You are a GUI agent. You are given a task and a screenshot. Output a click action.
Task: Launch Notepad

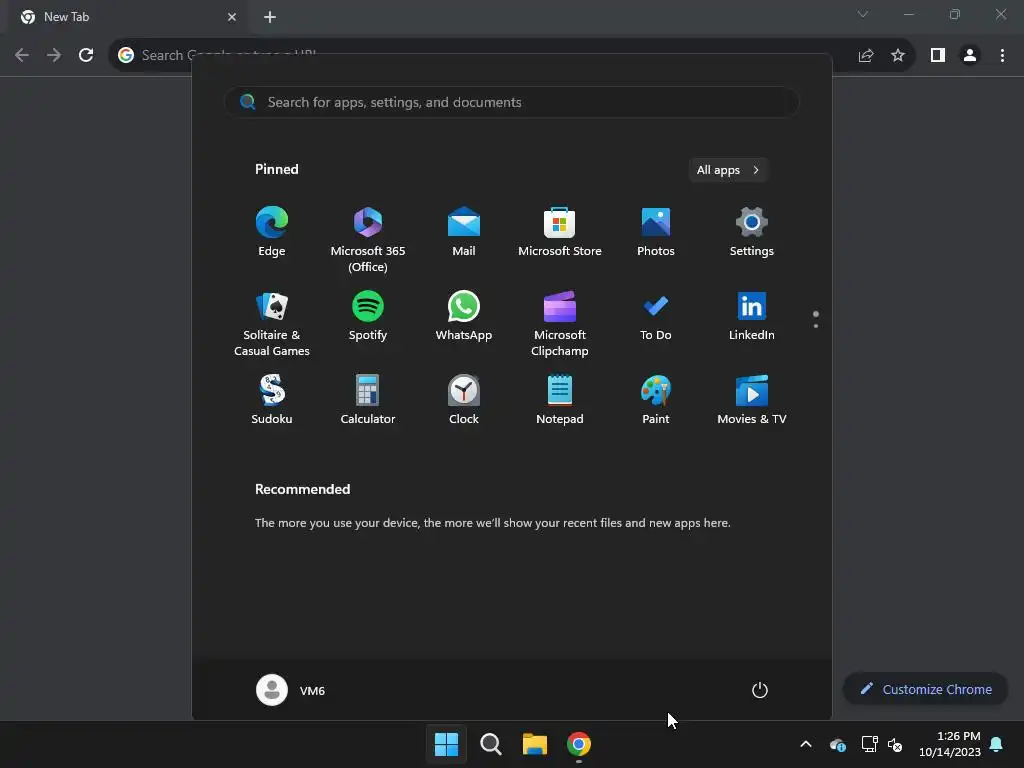click(560, 400)
